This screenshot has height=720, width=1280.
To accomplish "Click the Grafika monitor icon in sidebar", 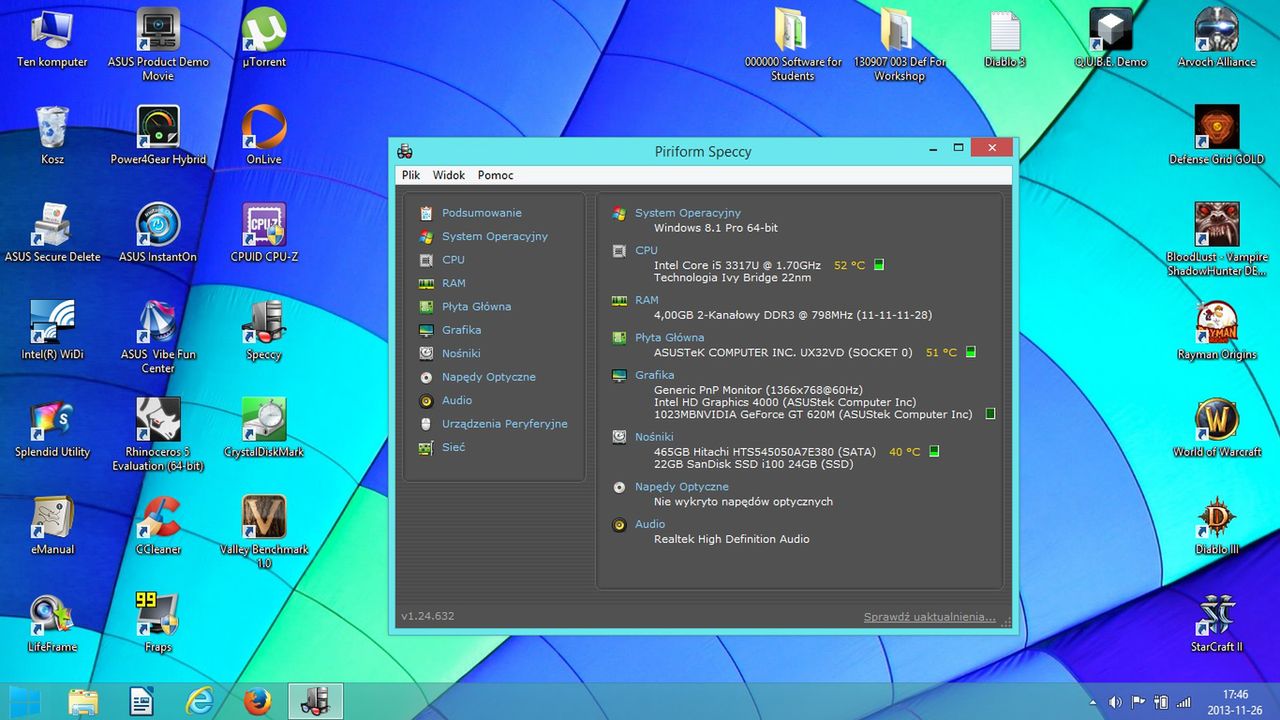I will [x=426, y=330].
